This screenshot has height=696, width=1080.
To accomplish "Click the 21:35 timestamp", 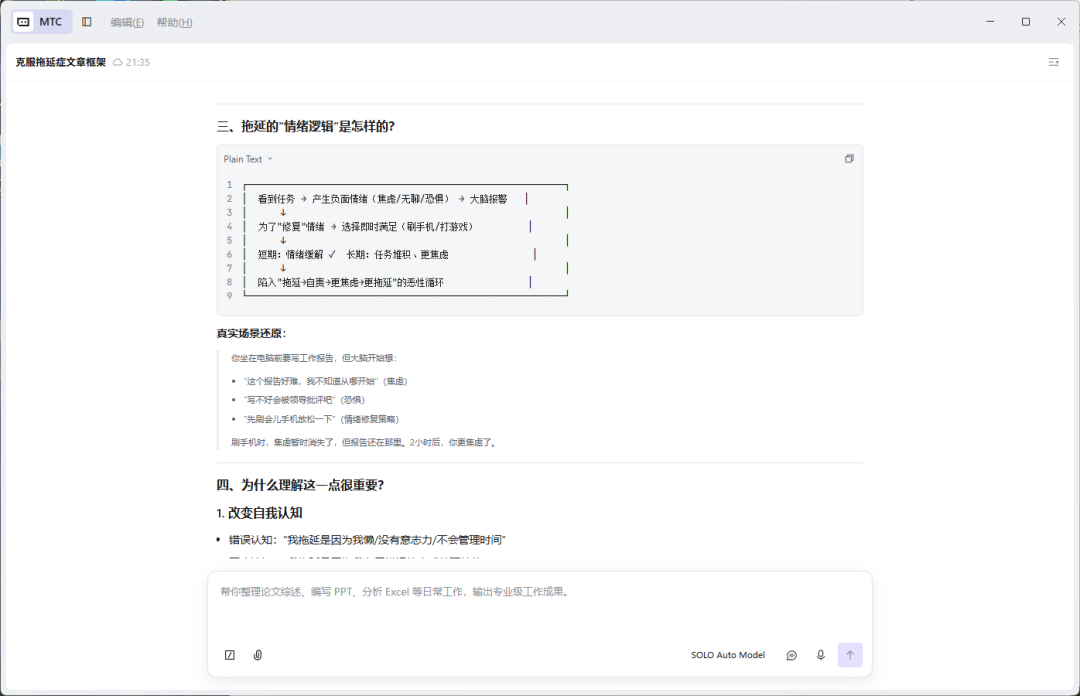I will pos(138,63).
